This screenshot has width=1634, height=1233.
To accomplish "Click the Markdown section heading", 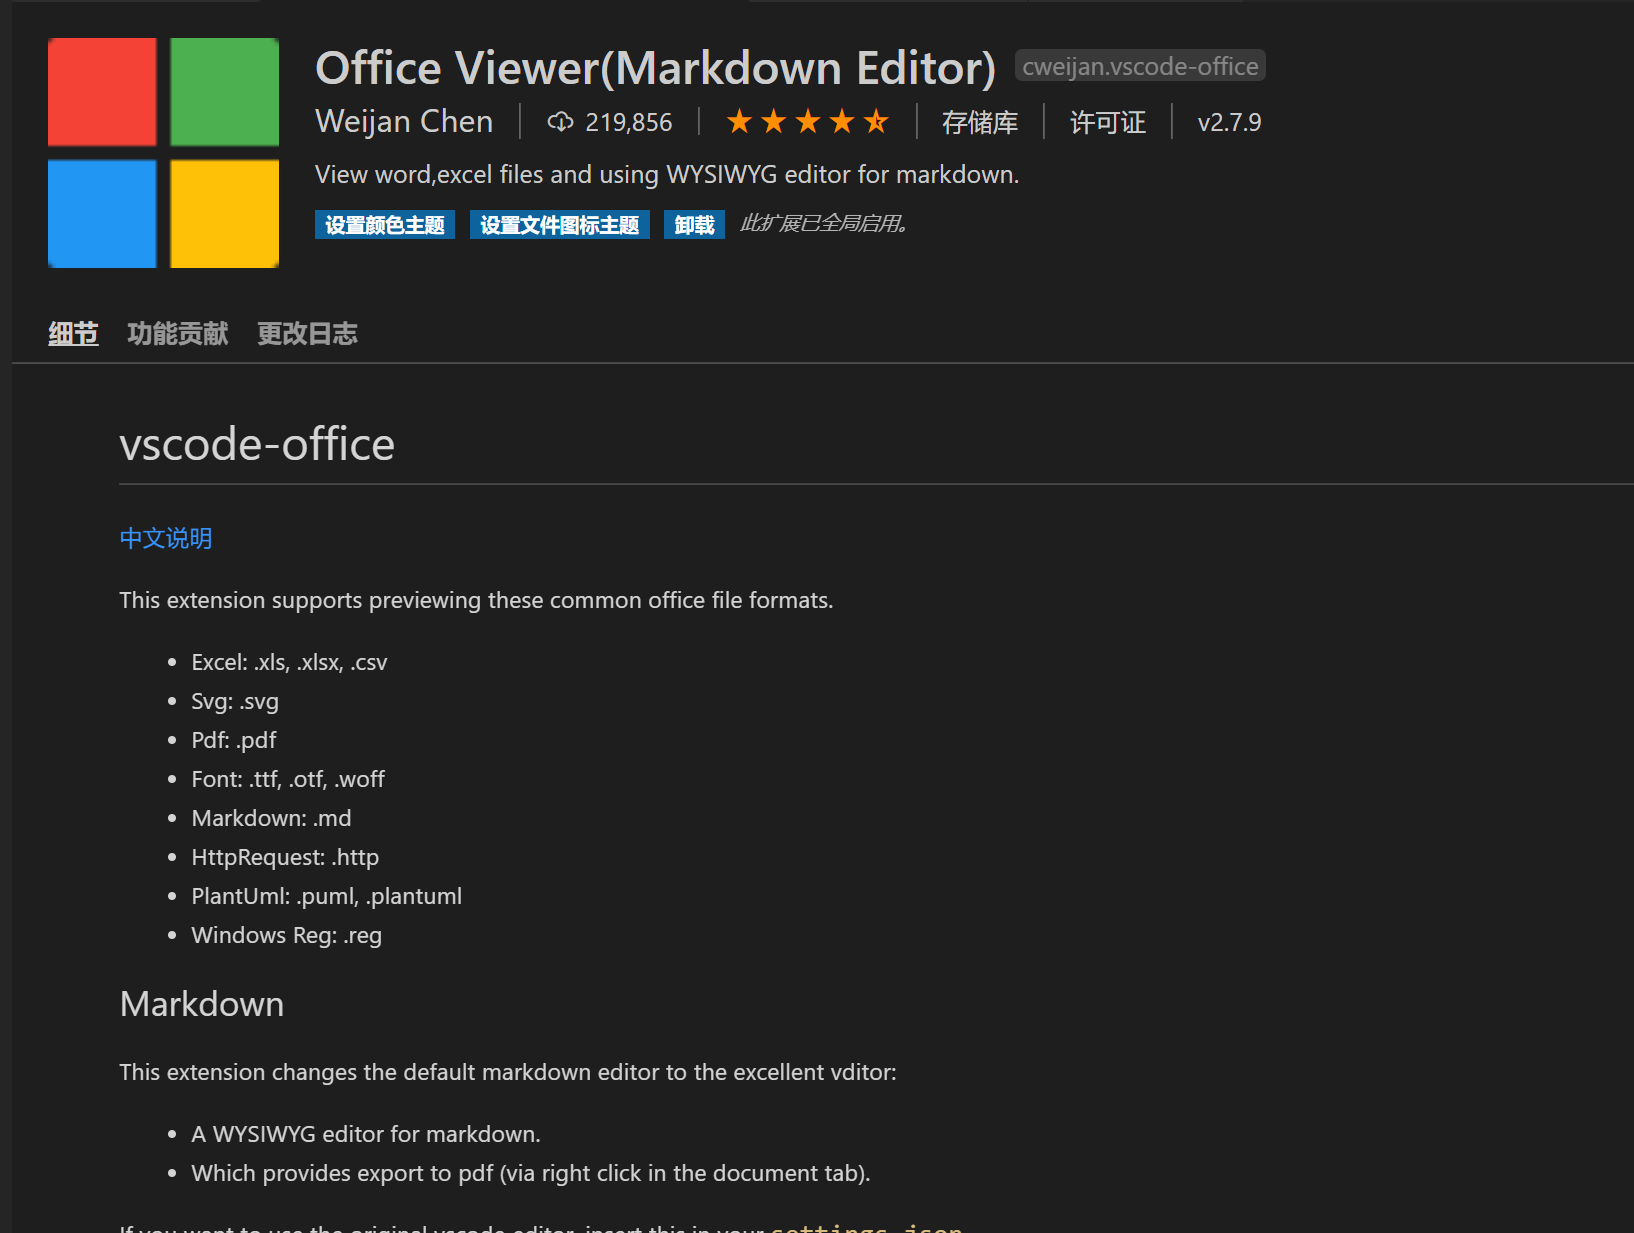I will click(202, 1004).
